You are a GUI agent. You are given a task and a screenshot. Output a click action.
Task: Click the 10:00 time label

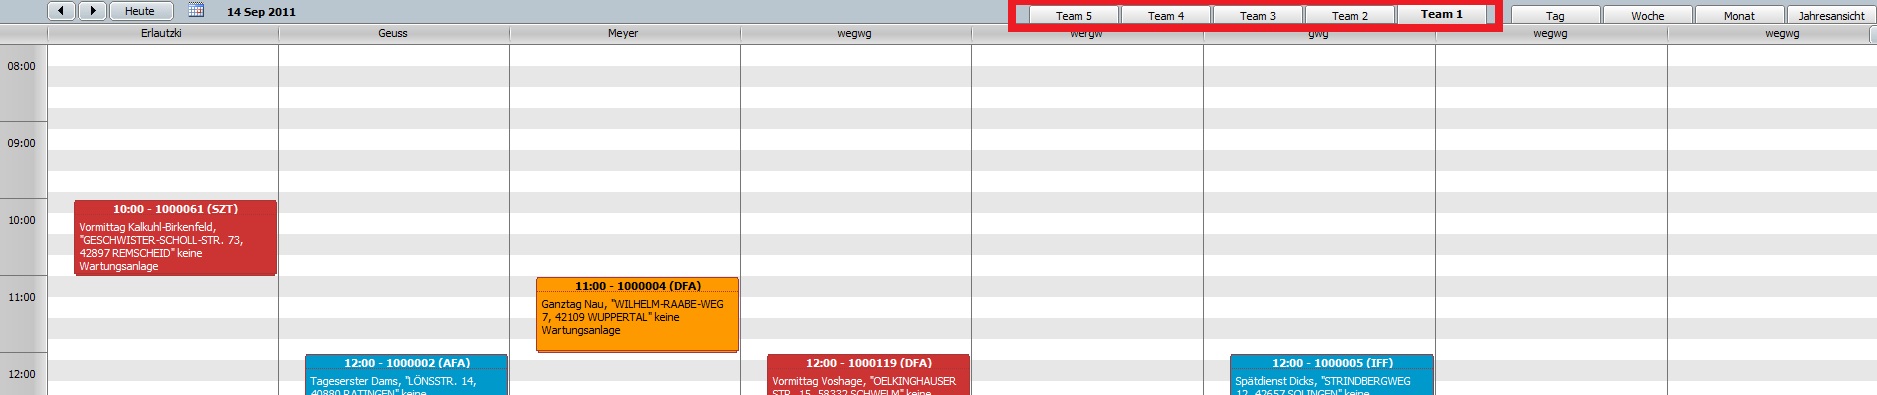coord(22,220)
